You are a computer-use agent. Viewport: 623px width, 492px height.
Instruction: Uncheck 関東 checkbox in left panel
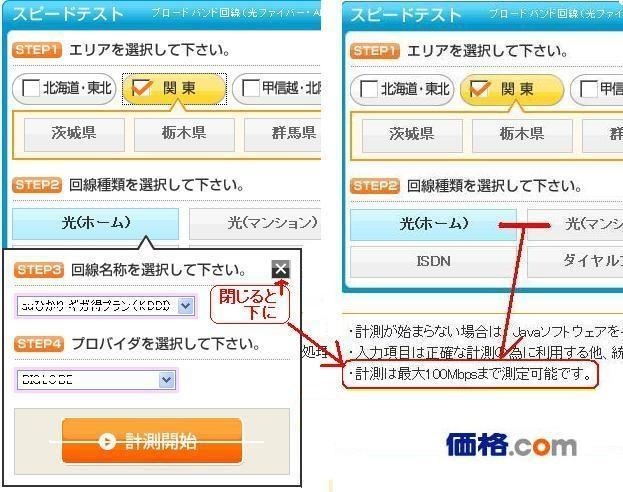(141, 87)
